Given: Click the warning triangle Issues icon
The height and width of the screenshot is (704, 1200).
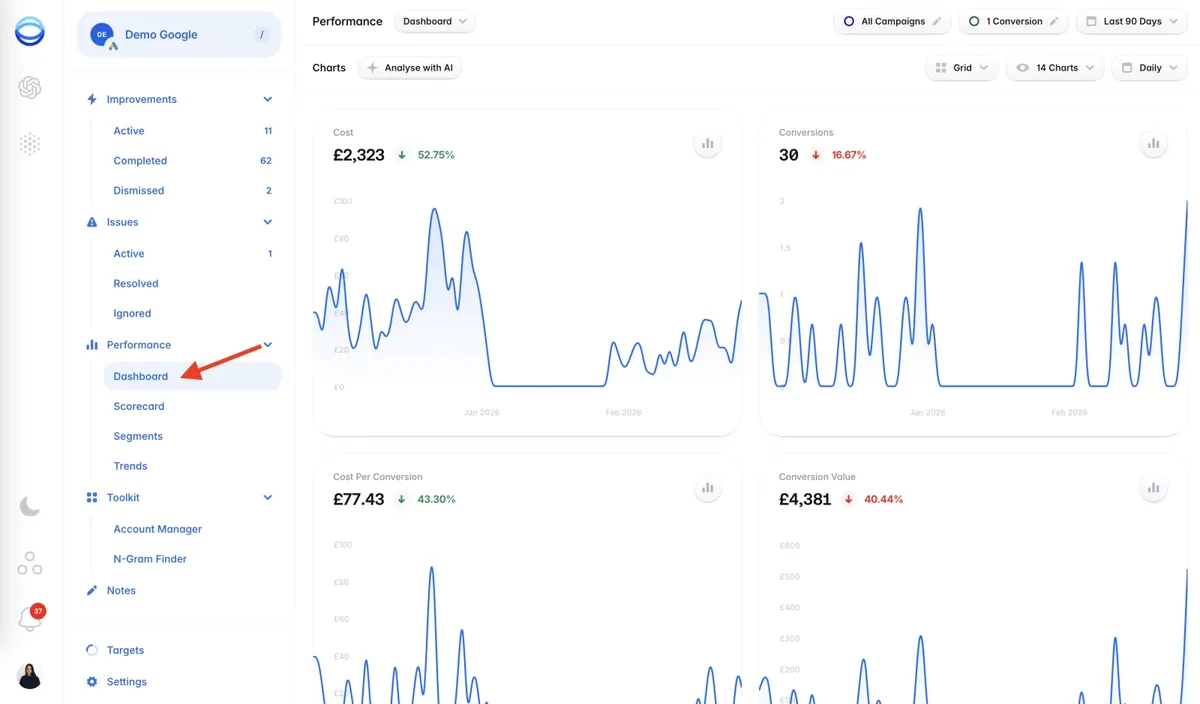Looking at the screenshot, I should click(x=92, y=222).
